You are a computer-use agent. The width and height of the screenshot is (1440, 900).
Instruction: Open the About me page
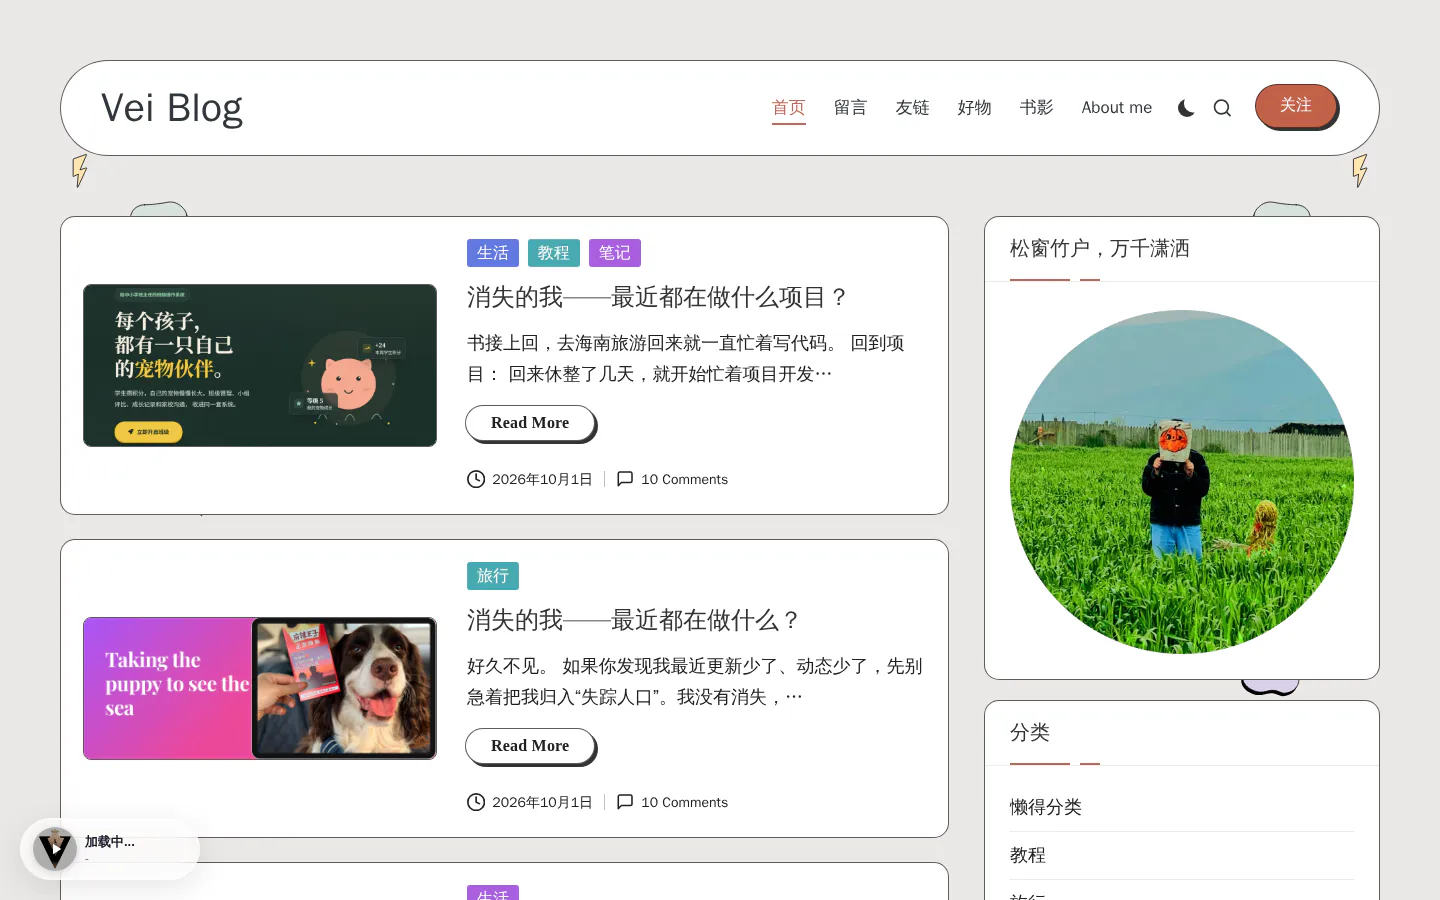tap(1116, 108)
